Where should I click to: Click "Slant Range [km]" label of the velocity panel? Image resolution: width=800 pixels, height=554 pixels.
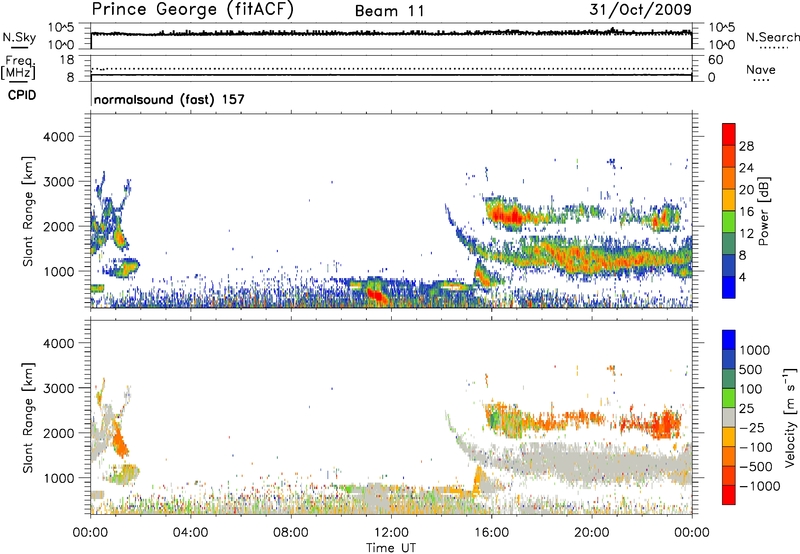point(28,417)
